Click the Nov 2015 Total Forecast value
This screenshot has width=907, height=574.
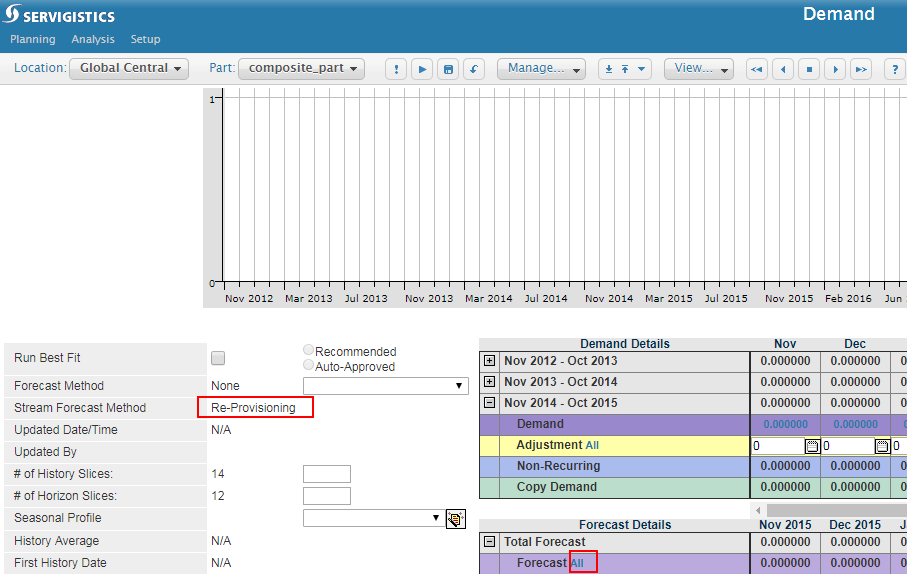[x=786, y=542]
